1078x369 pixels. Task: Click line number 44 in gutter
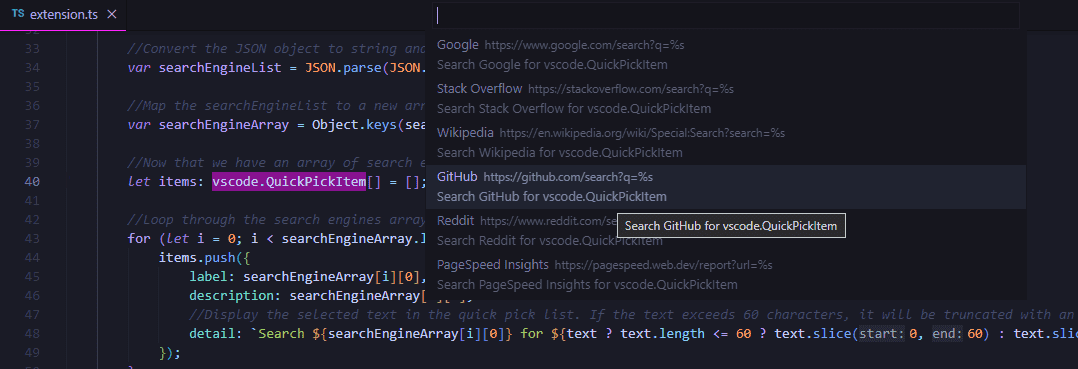tap(32, 258)
